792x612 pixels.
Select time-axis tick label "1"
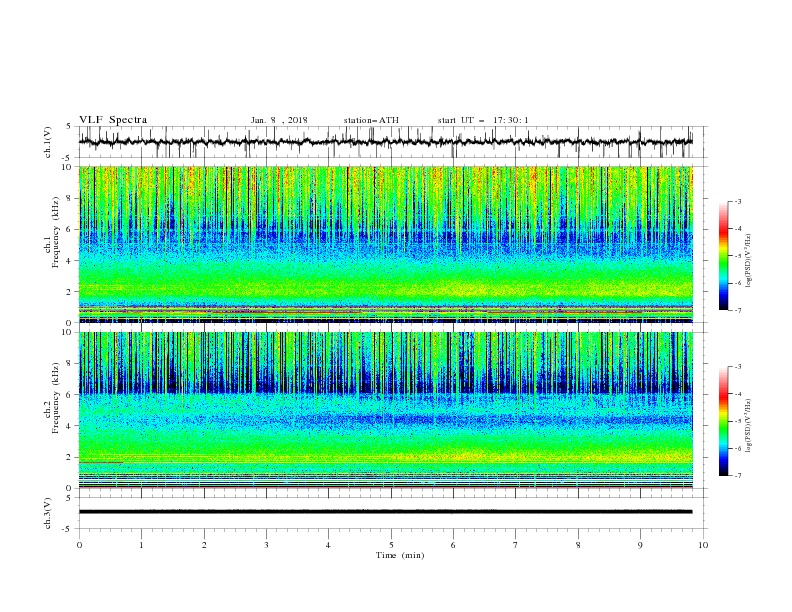pyautogui.click(x=141, y=545)
